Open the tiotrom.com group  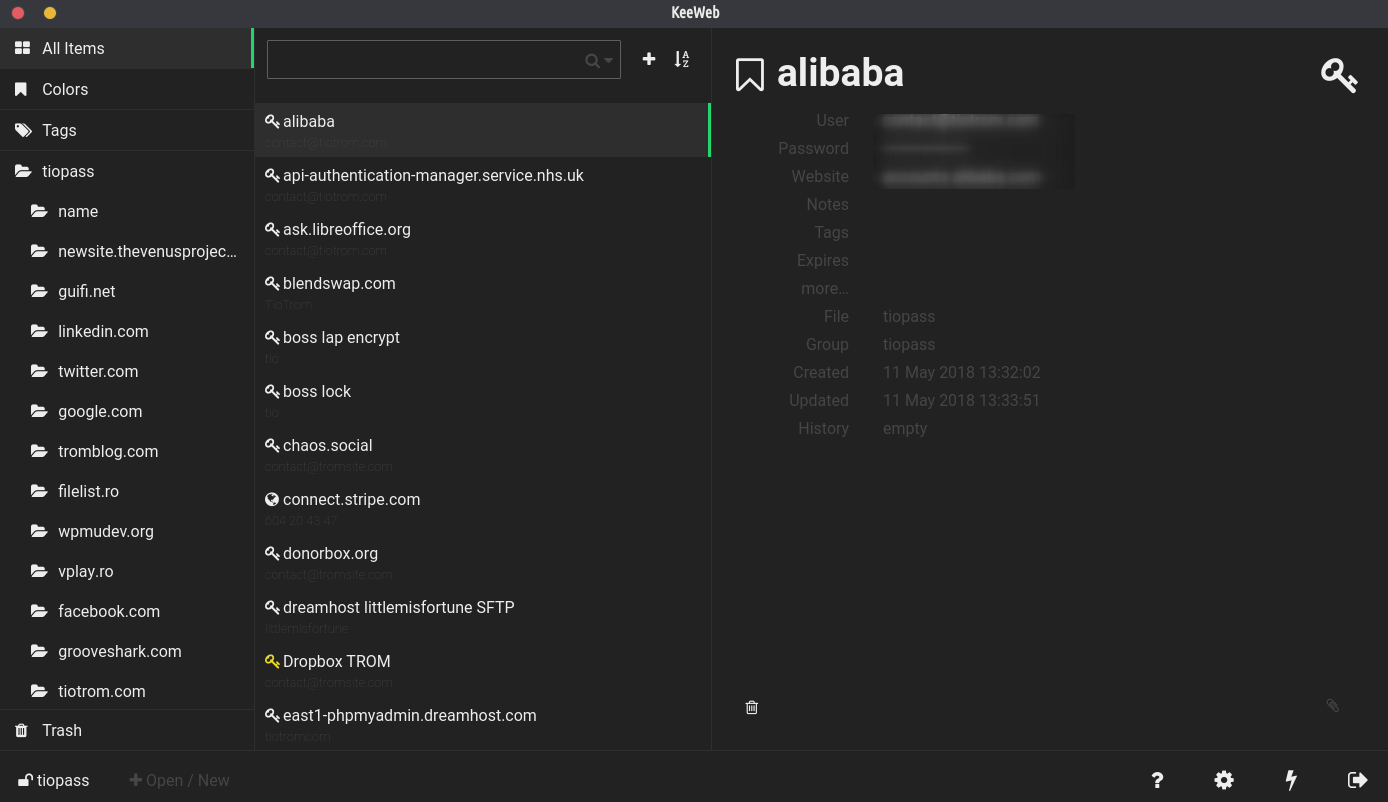(127, 691)
